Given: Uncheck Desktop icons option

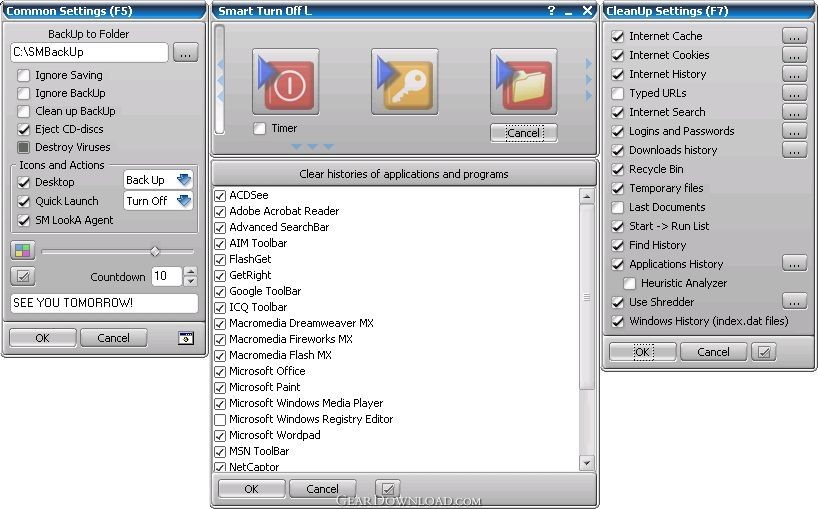Looking at the screenshot, I should point(23,182).
